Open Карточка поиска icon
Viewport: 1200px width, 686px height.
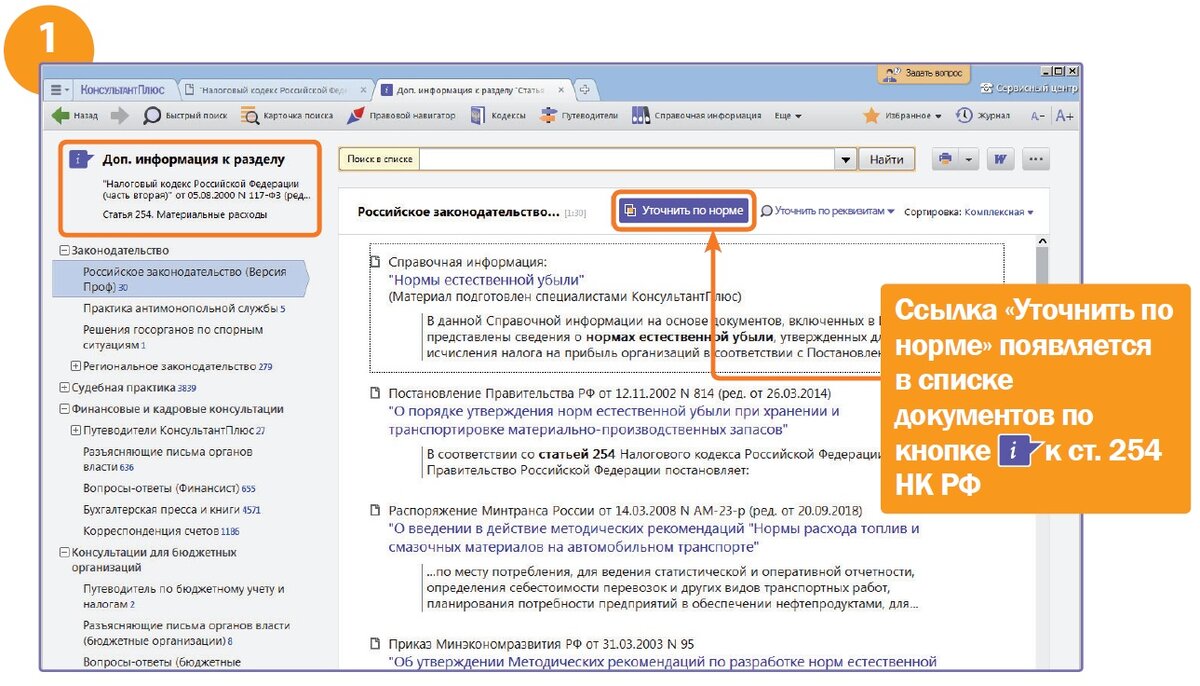(250, 116)
